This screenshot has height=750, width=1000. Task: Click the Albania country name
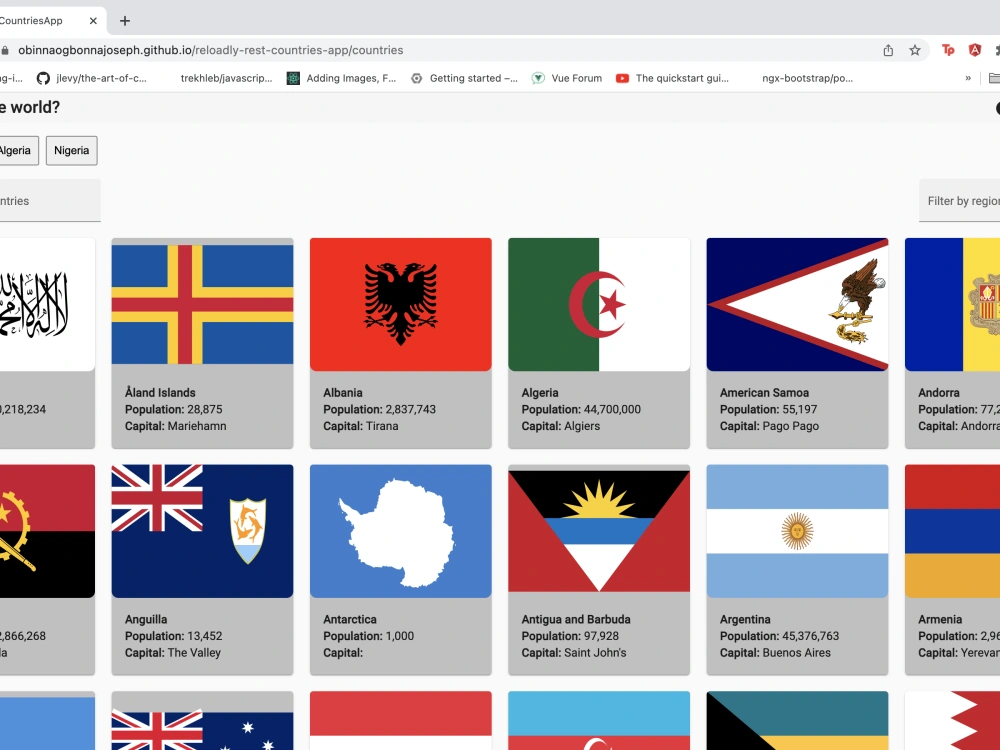(x=342, y=393)
